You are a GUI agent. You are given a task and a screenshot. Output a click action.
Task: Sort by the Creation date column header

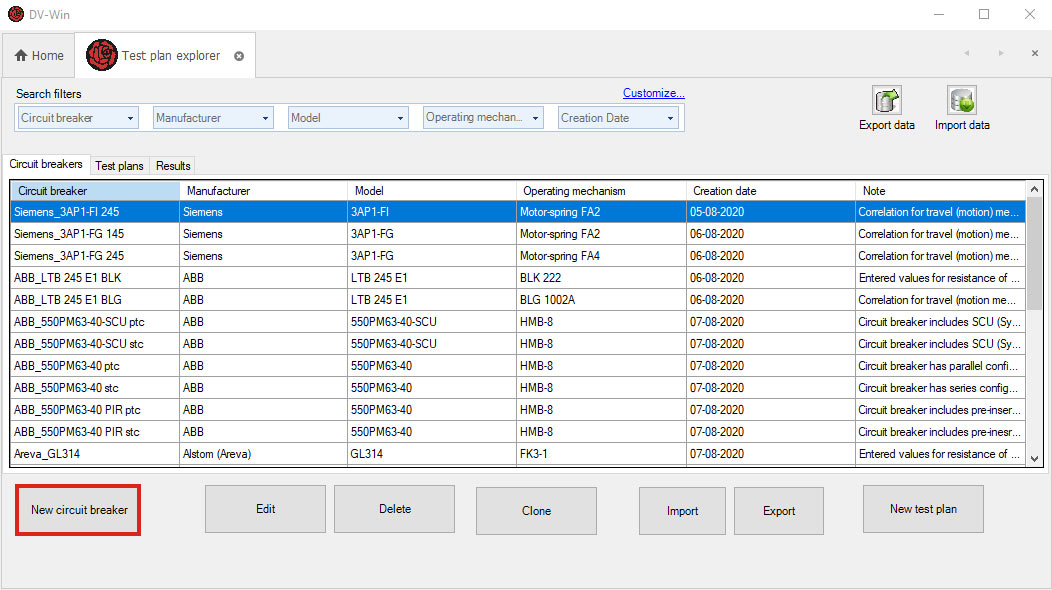[x=771, y=191]
